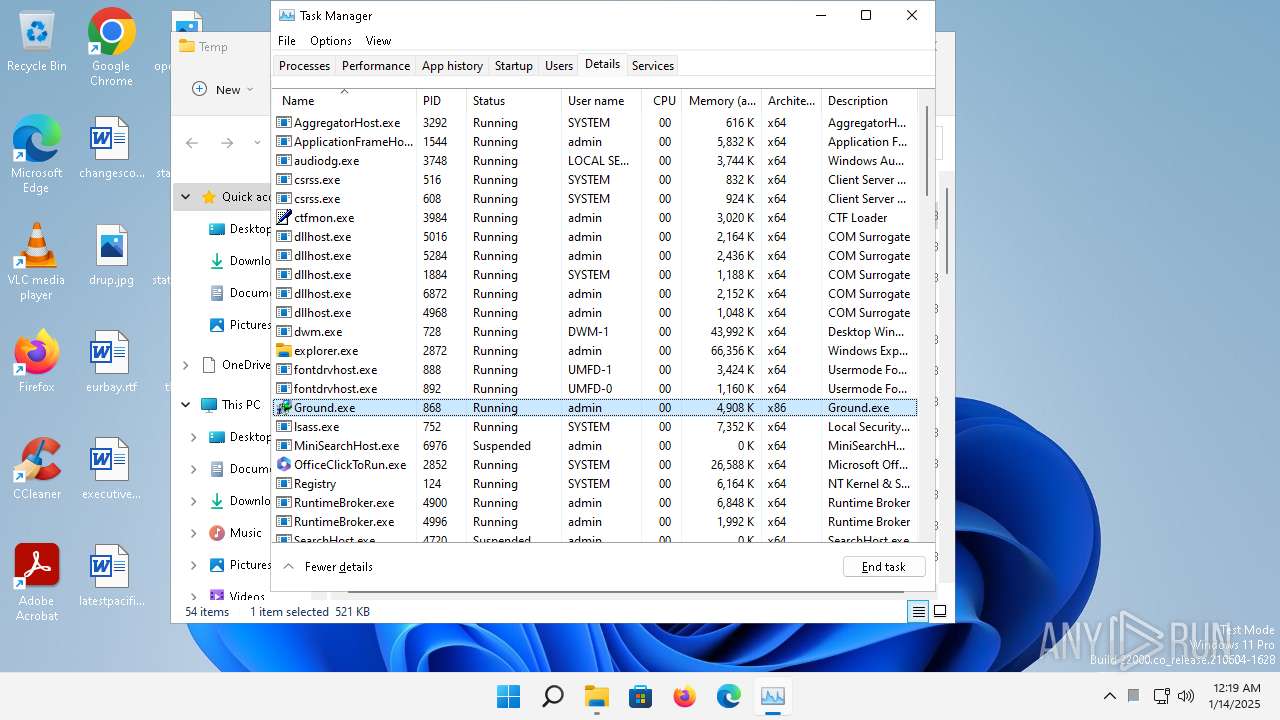Click the volume icon in system tray

[1186, 696]
